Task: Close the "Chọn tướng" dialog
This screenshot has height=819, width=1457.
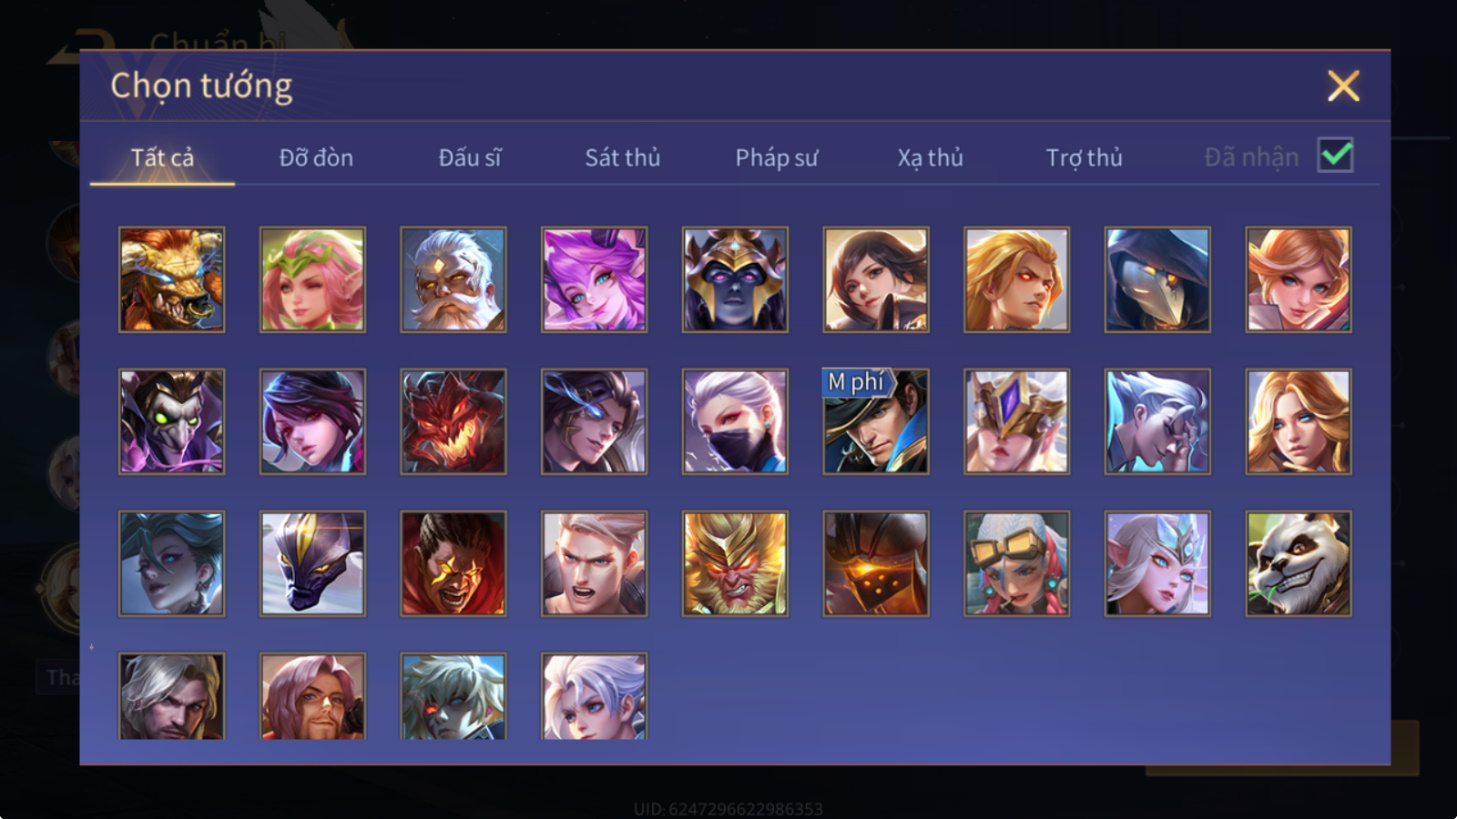Action: pyautogui.click(x=1343, y=86)
